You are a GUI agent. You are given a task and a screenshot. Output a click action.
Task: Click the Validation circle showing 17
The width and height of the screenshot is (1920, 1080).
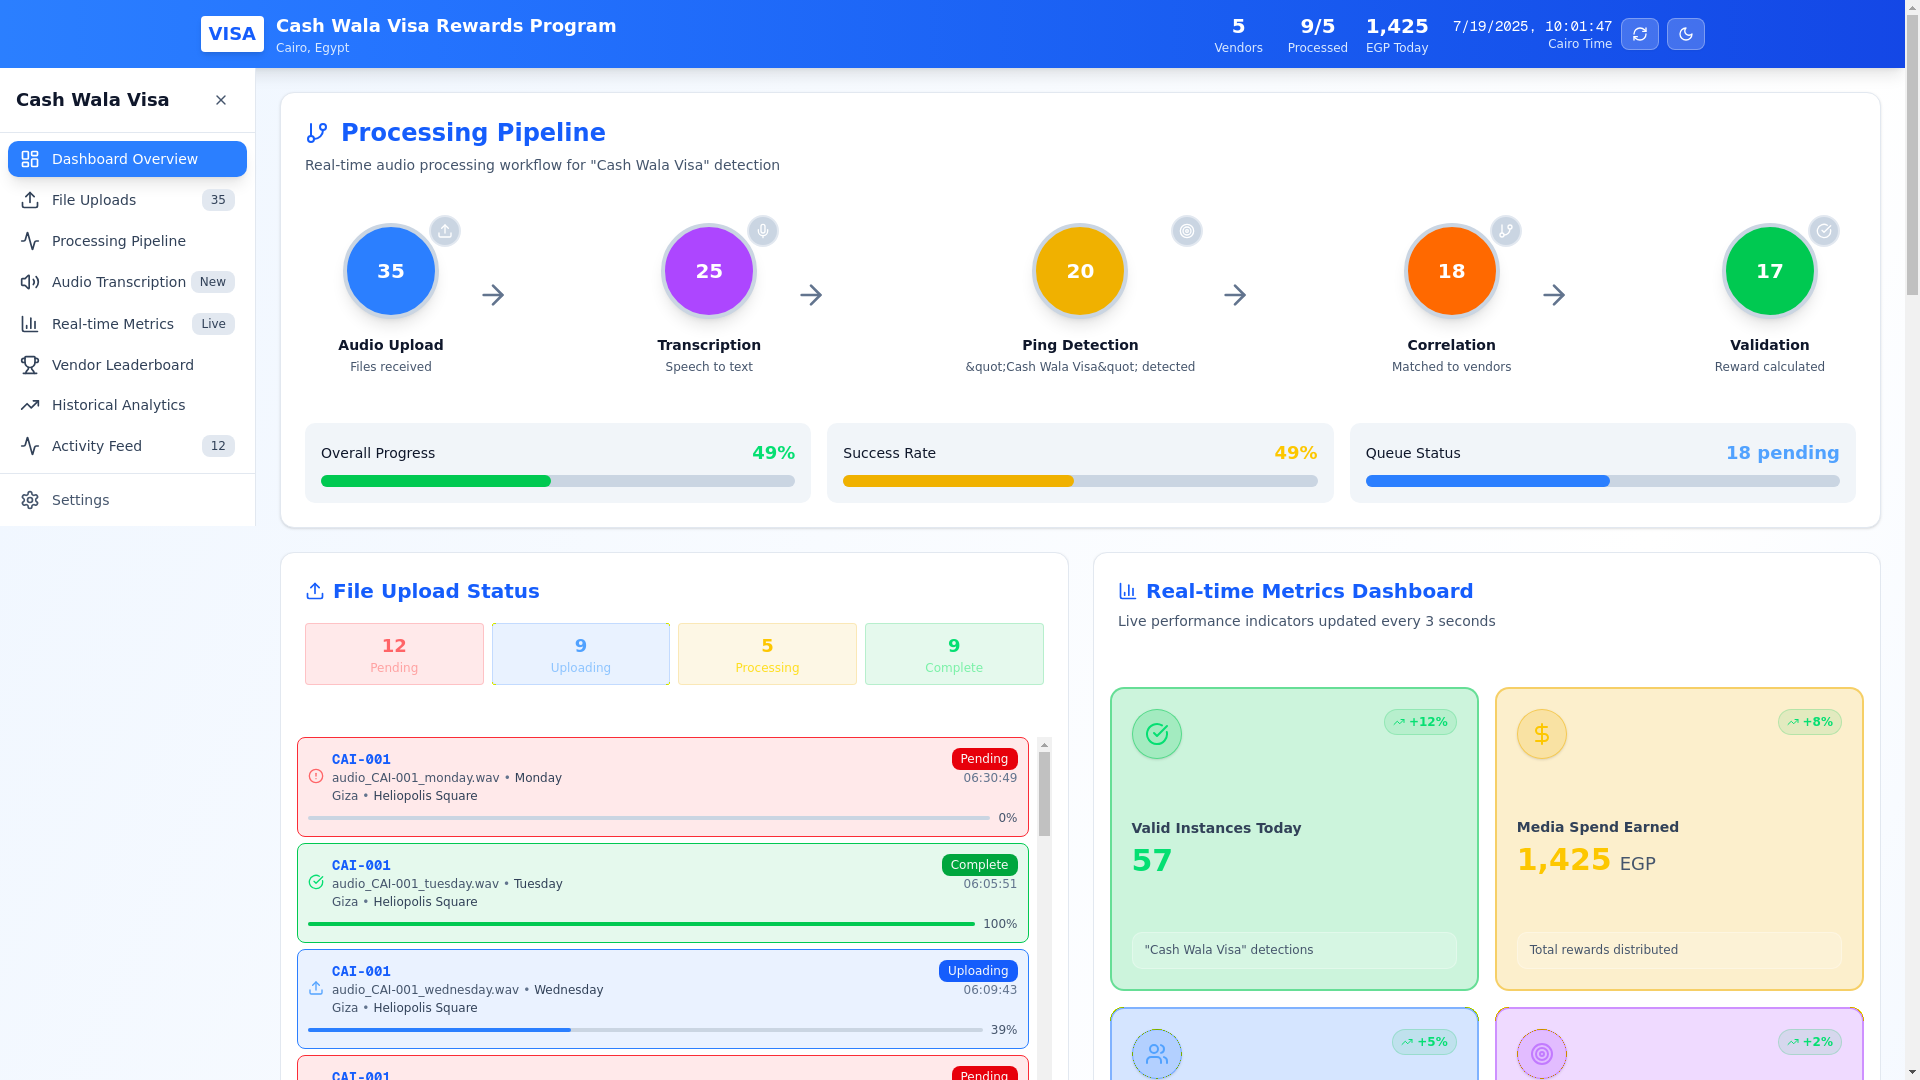(x=1769, y=271)
